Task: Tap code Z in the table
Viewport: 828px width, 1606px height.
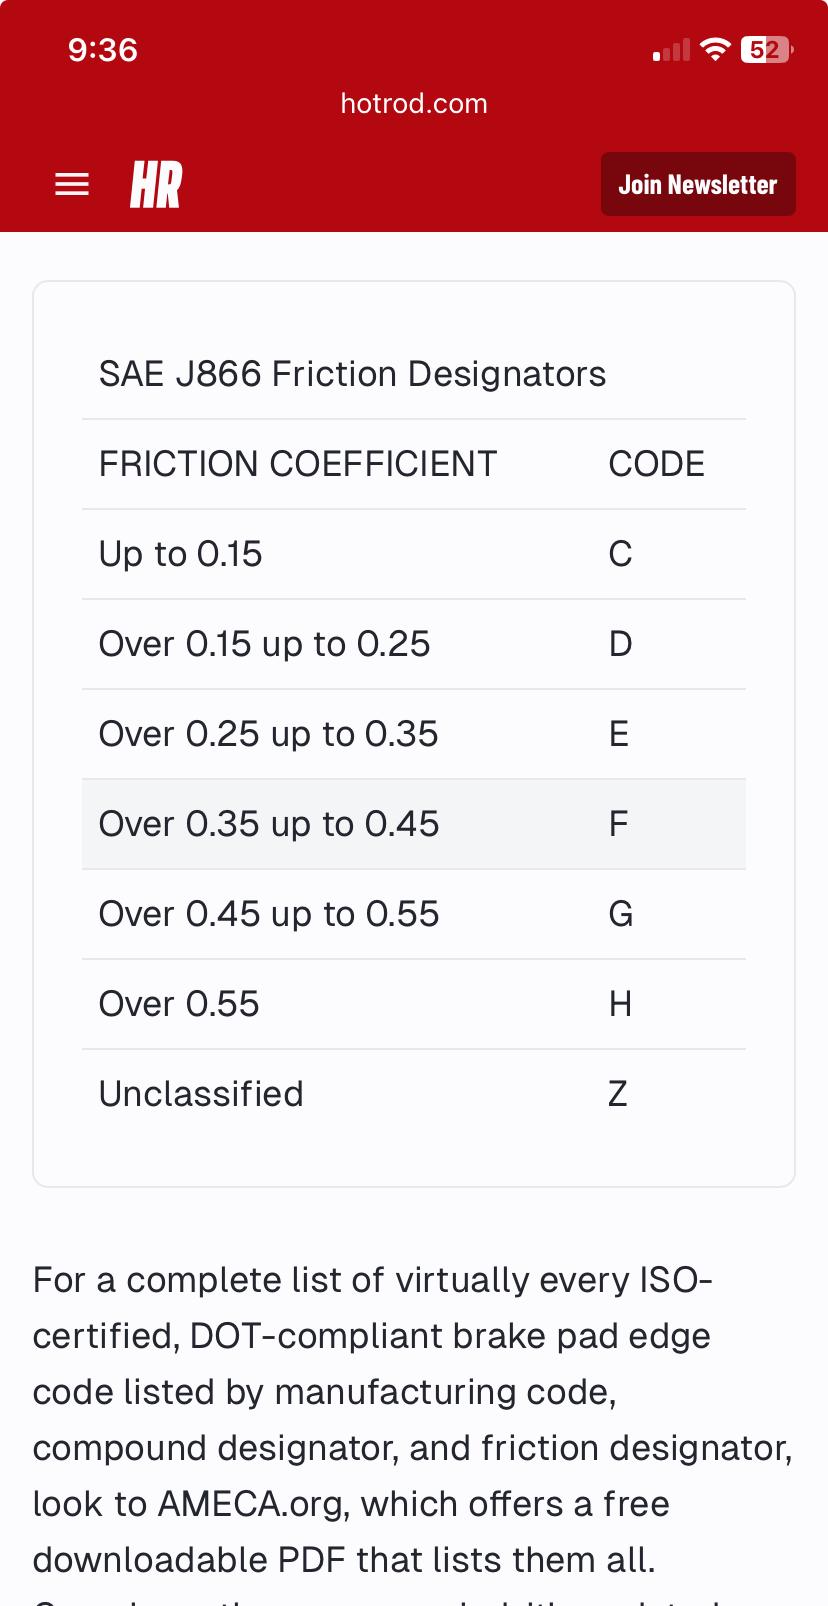Action: [x=618, y=1094]
